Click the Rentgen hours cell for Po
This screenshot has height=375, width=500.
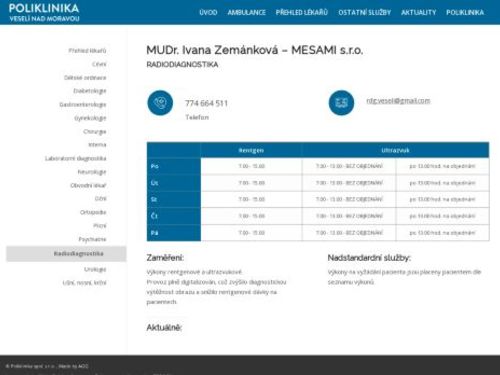[x=251, y=166]
